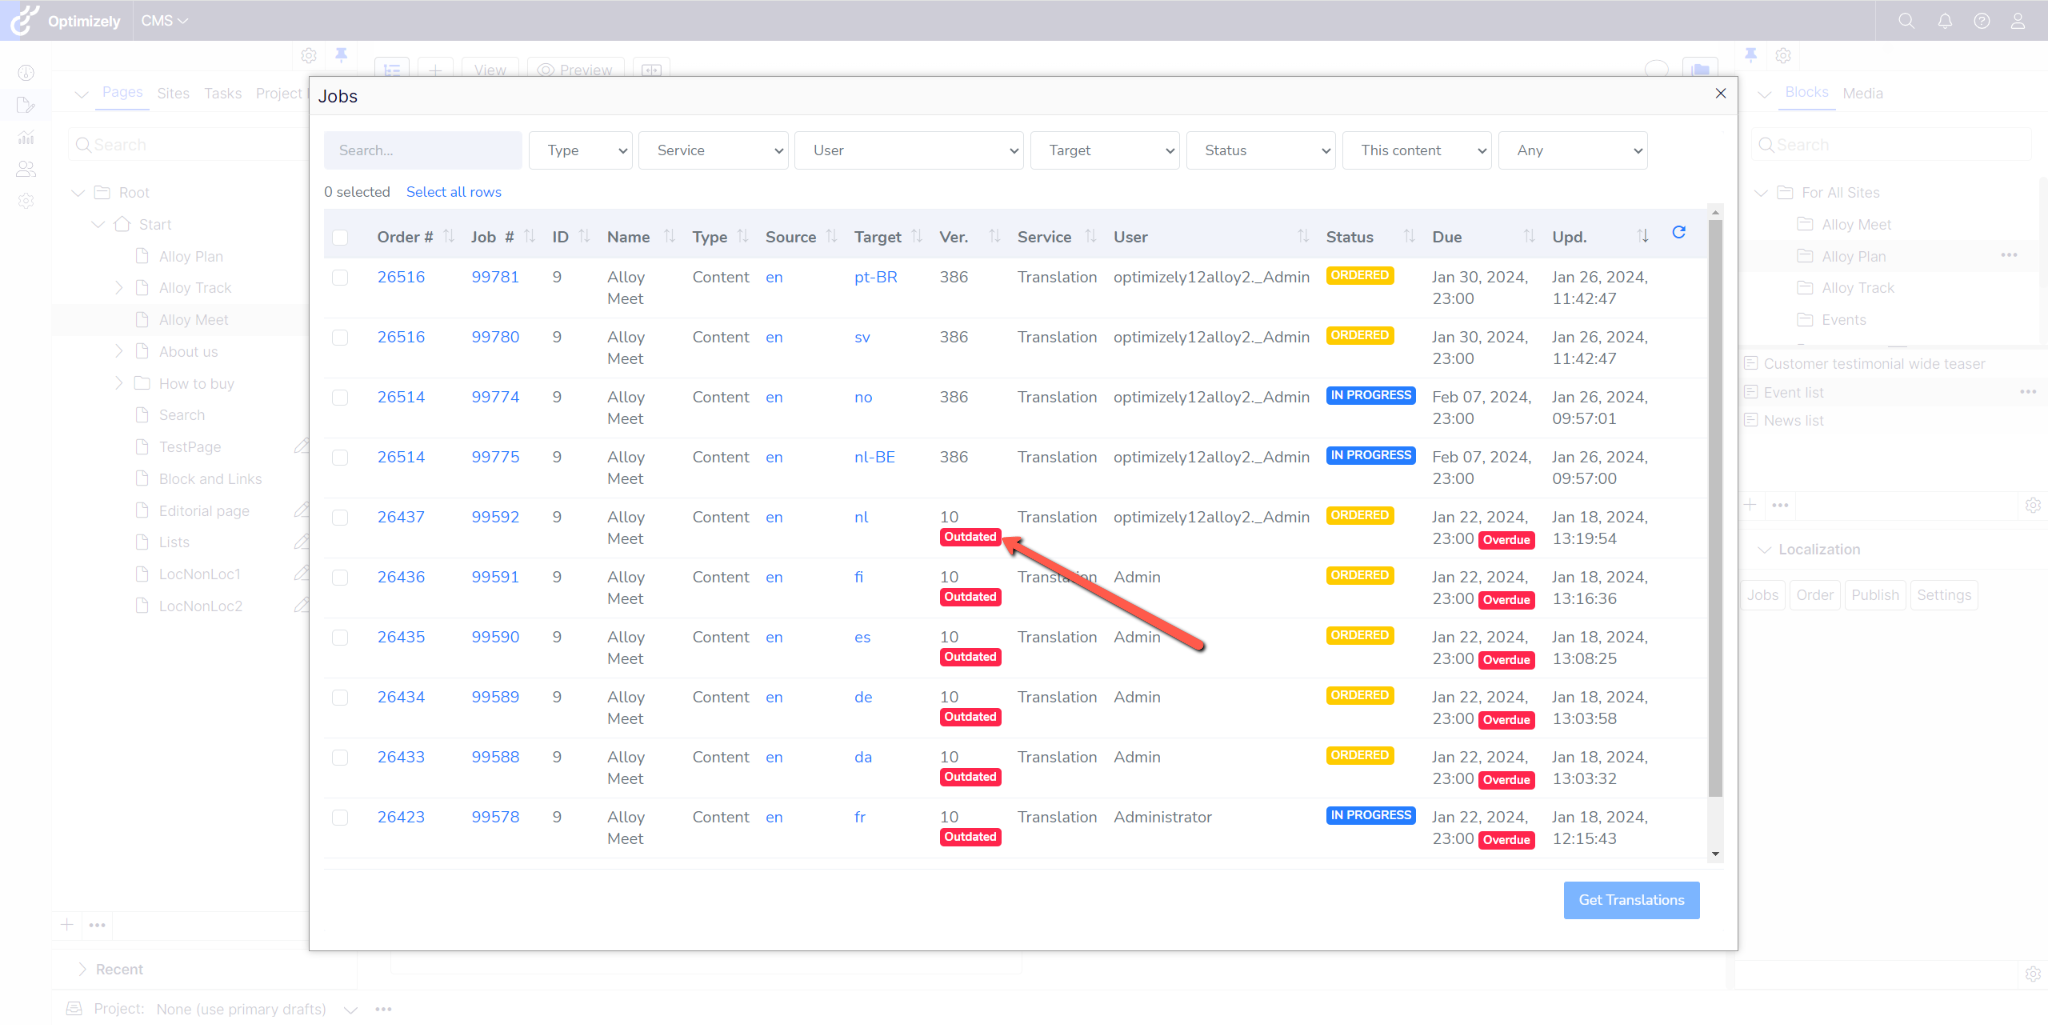Sort by the Type column sort arrows

point(743,236)
